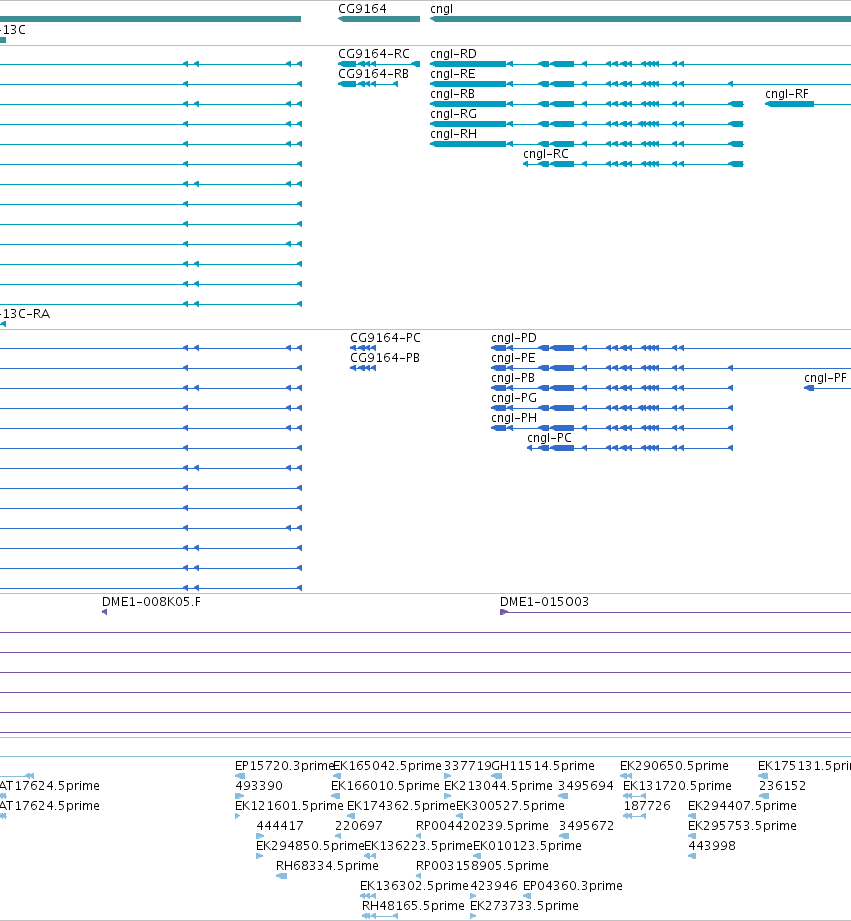
Task: Click the cngl gene label in the top track
Action: (x=442, y=9)
